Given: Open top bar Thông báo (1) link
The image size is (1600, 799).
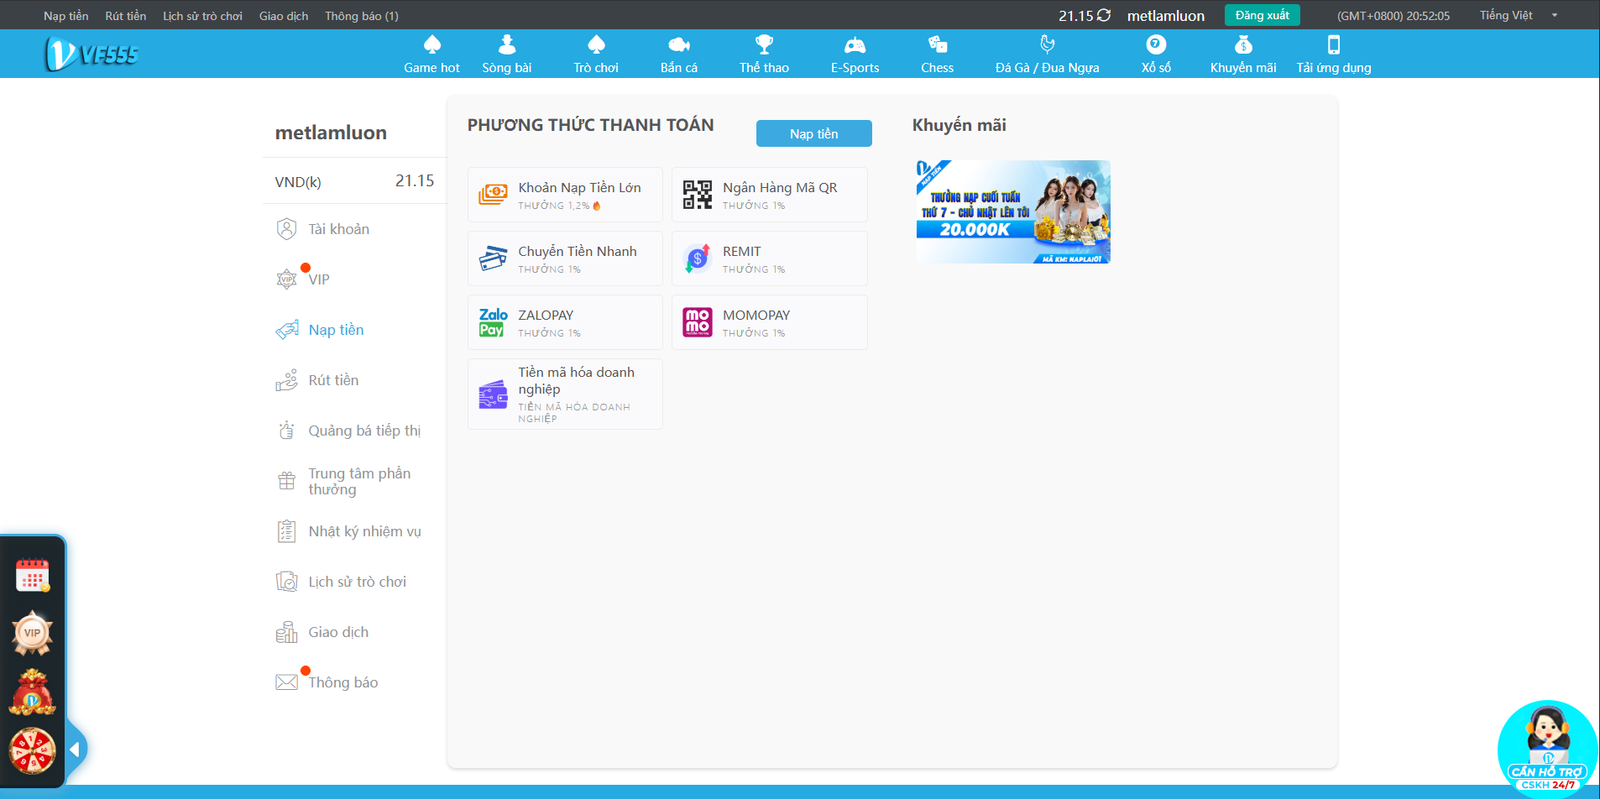Looking at the screenshot, I should pyautogui.click(x=362, y=16).
